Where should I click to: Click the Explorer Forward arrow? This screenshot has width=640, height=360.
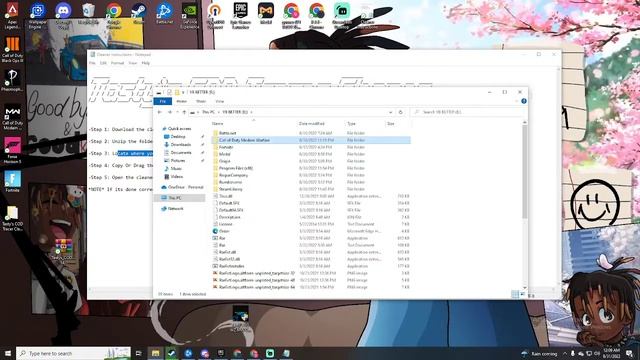(170, 112)
